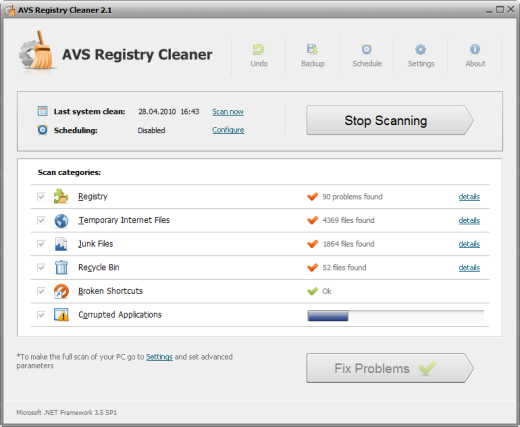Select the Broken Shortcuts icon

coord(61,291)
